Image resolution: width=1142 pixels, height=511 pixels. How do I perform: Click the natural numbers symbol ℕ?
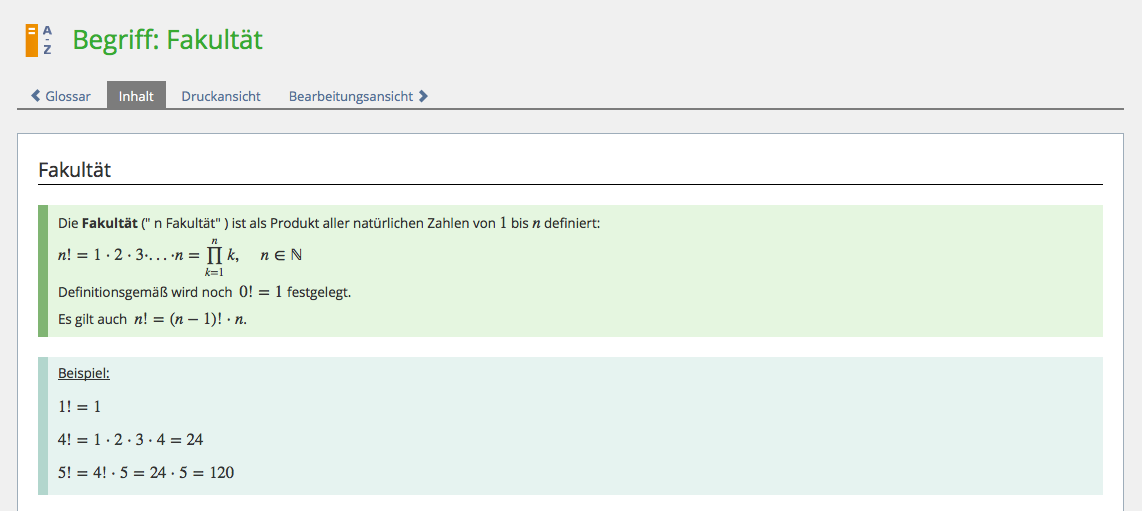pos(296,256)
